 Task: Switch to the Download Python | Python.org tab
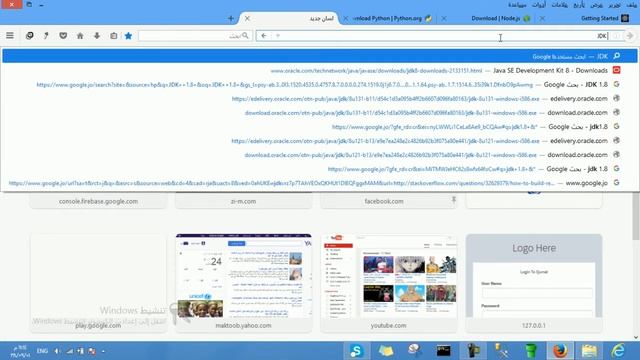[391, 18]
